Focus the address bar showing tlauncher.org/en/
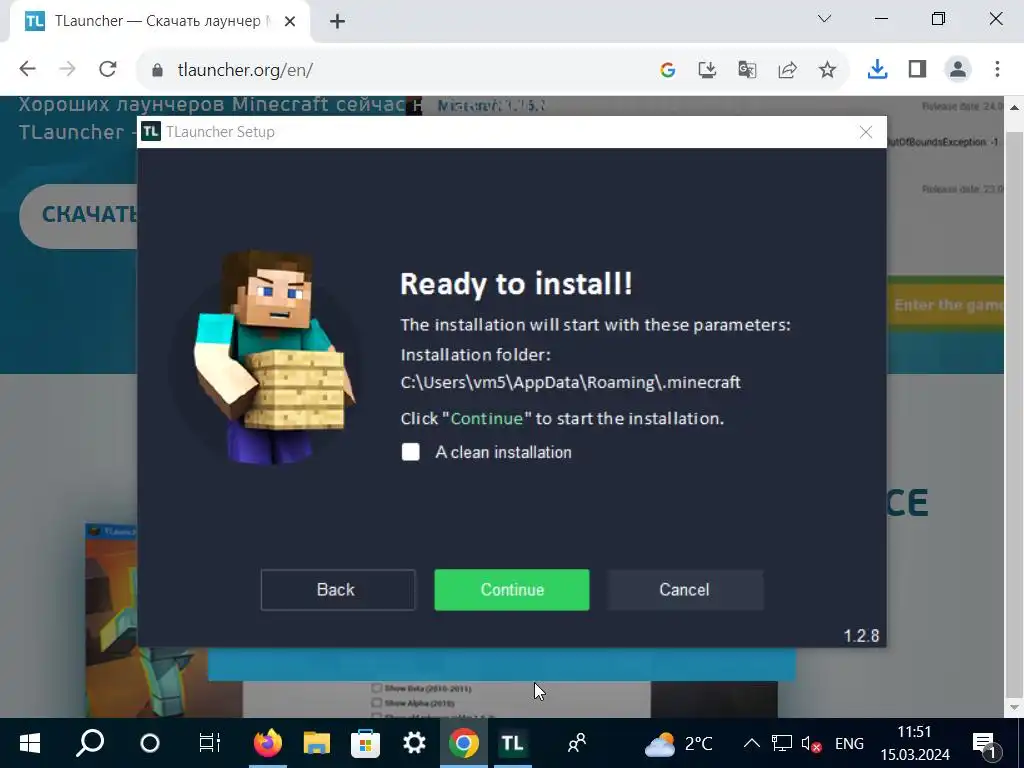1024x768 pixels. click(x=405, y=70)
